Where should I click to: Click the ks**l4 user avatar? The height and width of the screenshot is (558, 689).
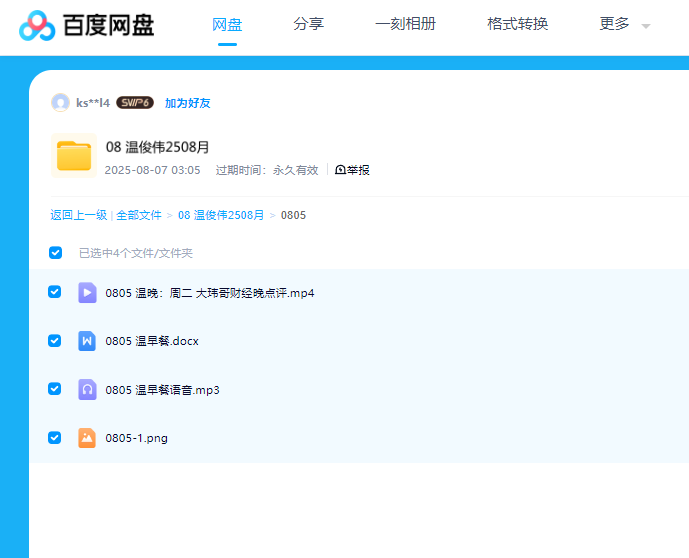(60, 103)
